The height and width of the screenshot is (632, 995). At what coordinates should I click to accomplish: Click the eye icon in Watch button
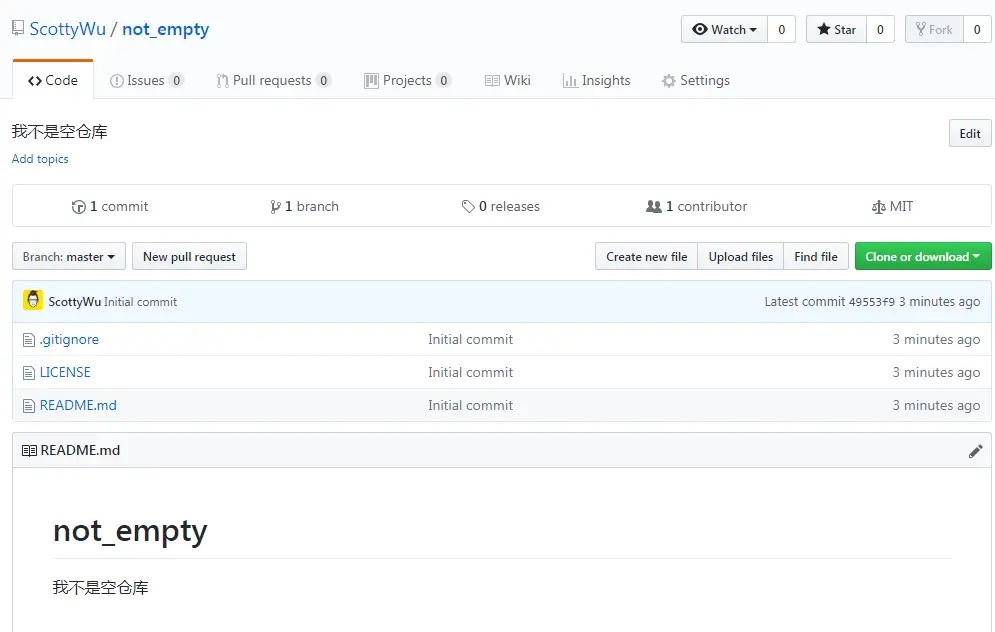click(699, 29)
